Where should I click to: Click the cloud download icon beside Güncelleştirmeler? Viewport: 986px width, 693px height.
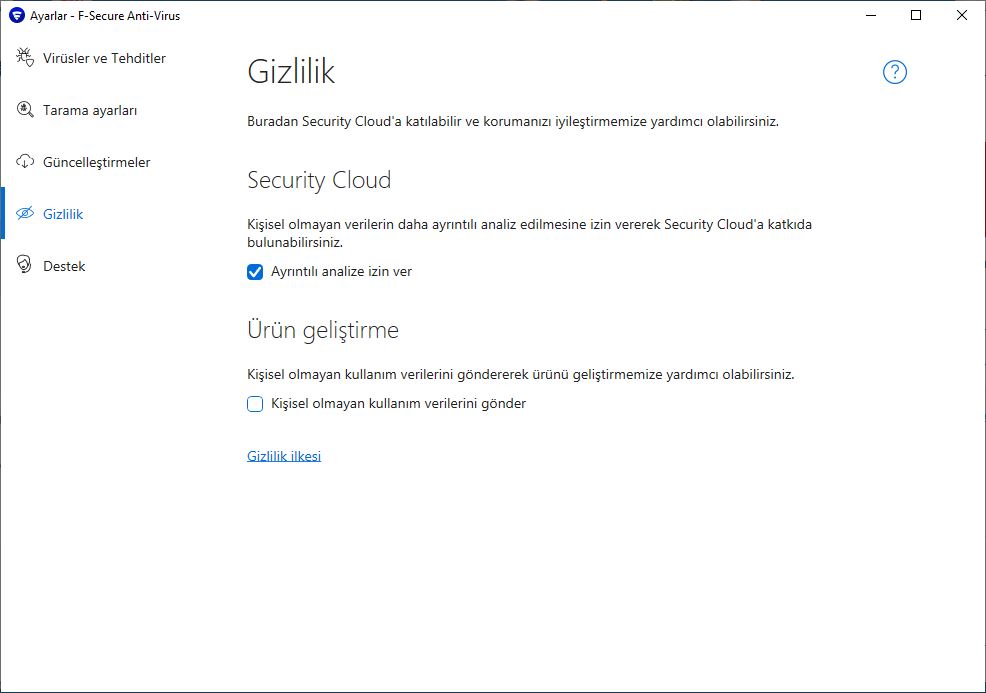point(25,162)
